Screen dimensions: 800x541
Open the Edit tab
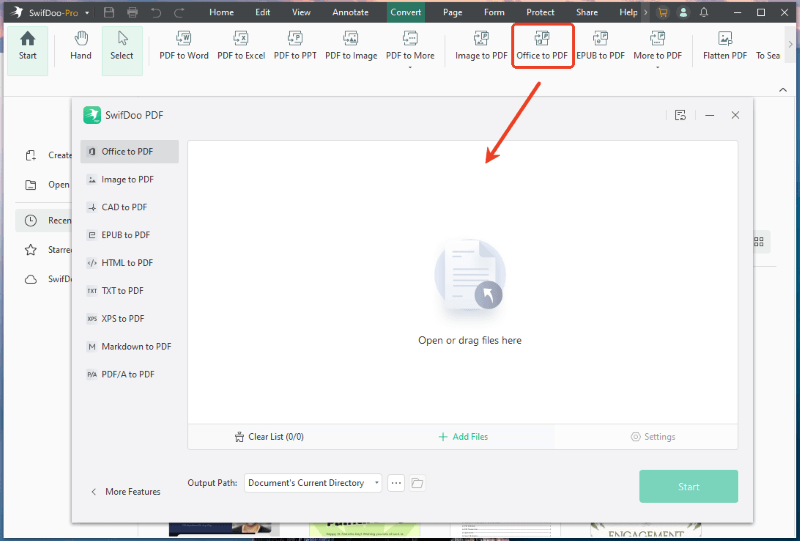click(x=263, y=12)
